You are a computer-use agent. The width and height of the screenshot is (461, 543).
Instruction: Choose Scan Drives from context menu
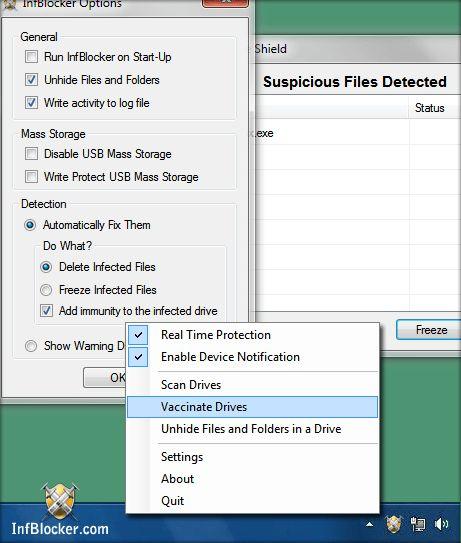(x=191, y=385)
